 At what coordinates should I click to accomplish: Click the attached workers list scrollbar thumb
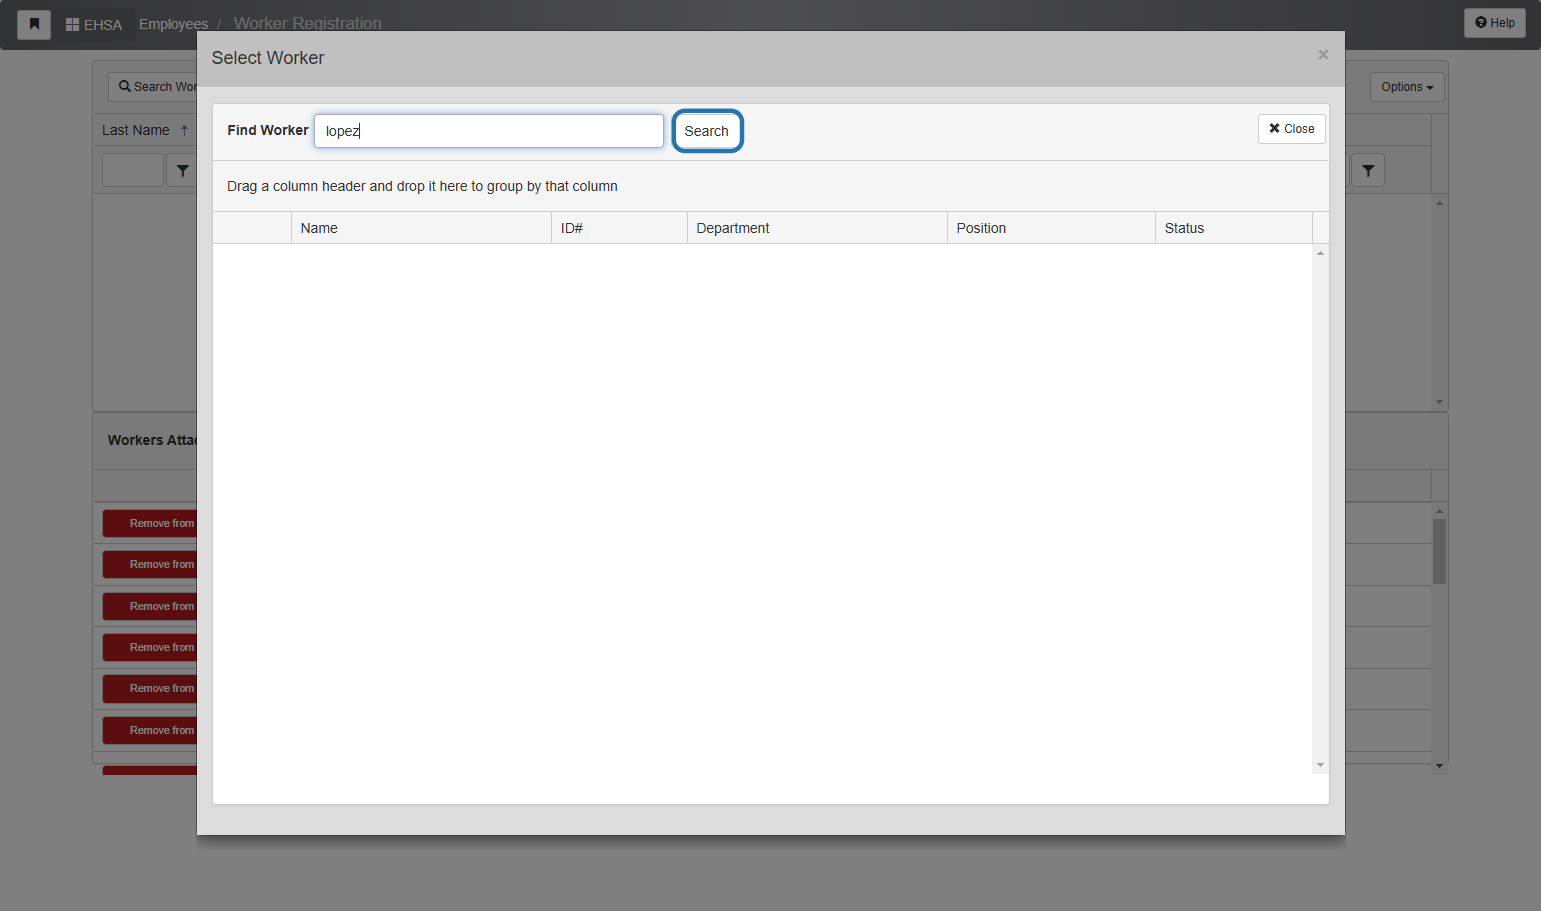tap(1440, 551)
